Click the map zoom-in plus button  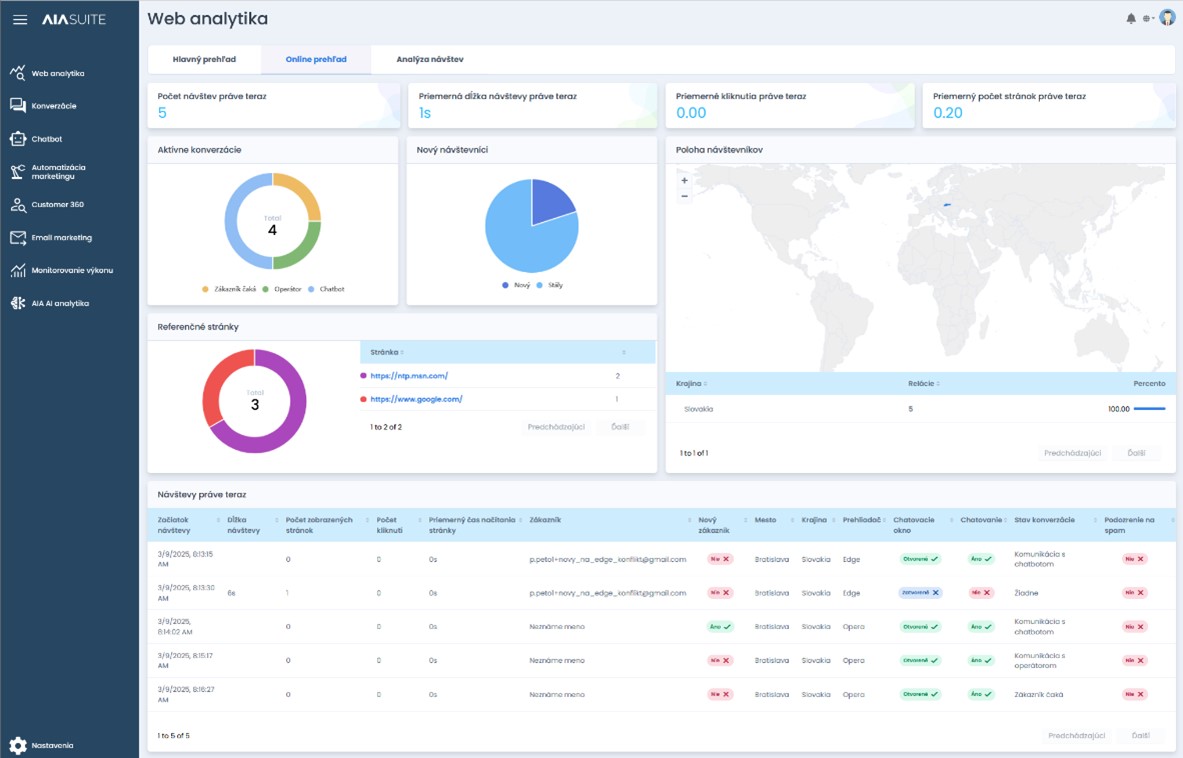point(684,181)
